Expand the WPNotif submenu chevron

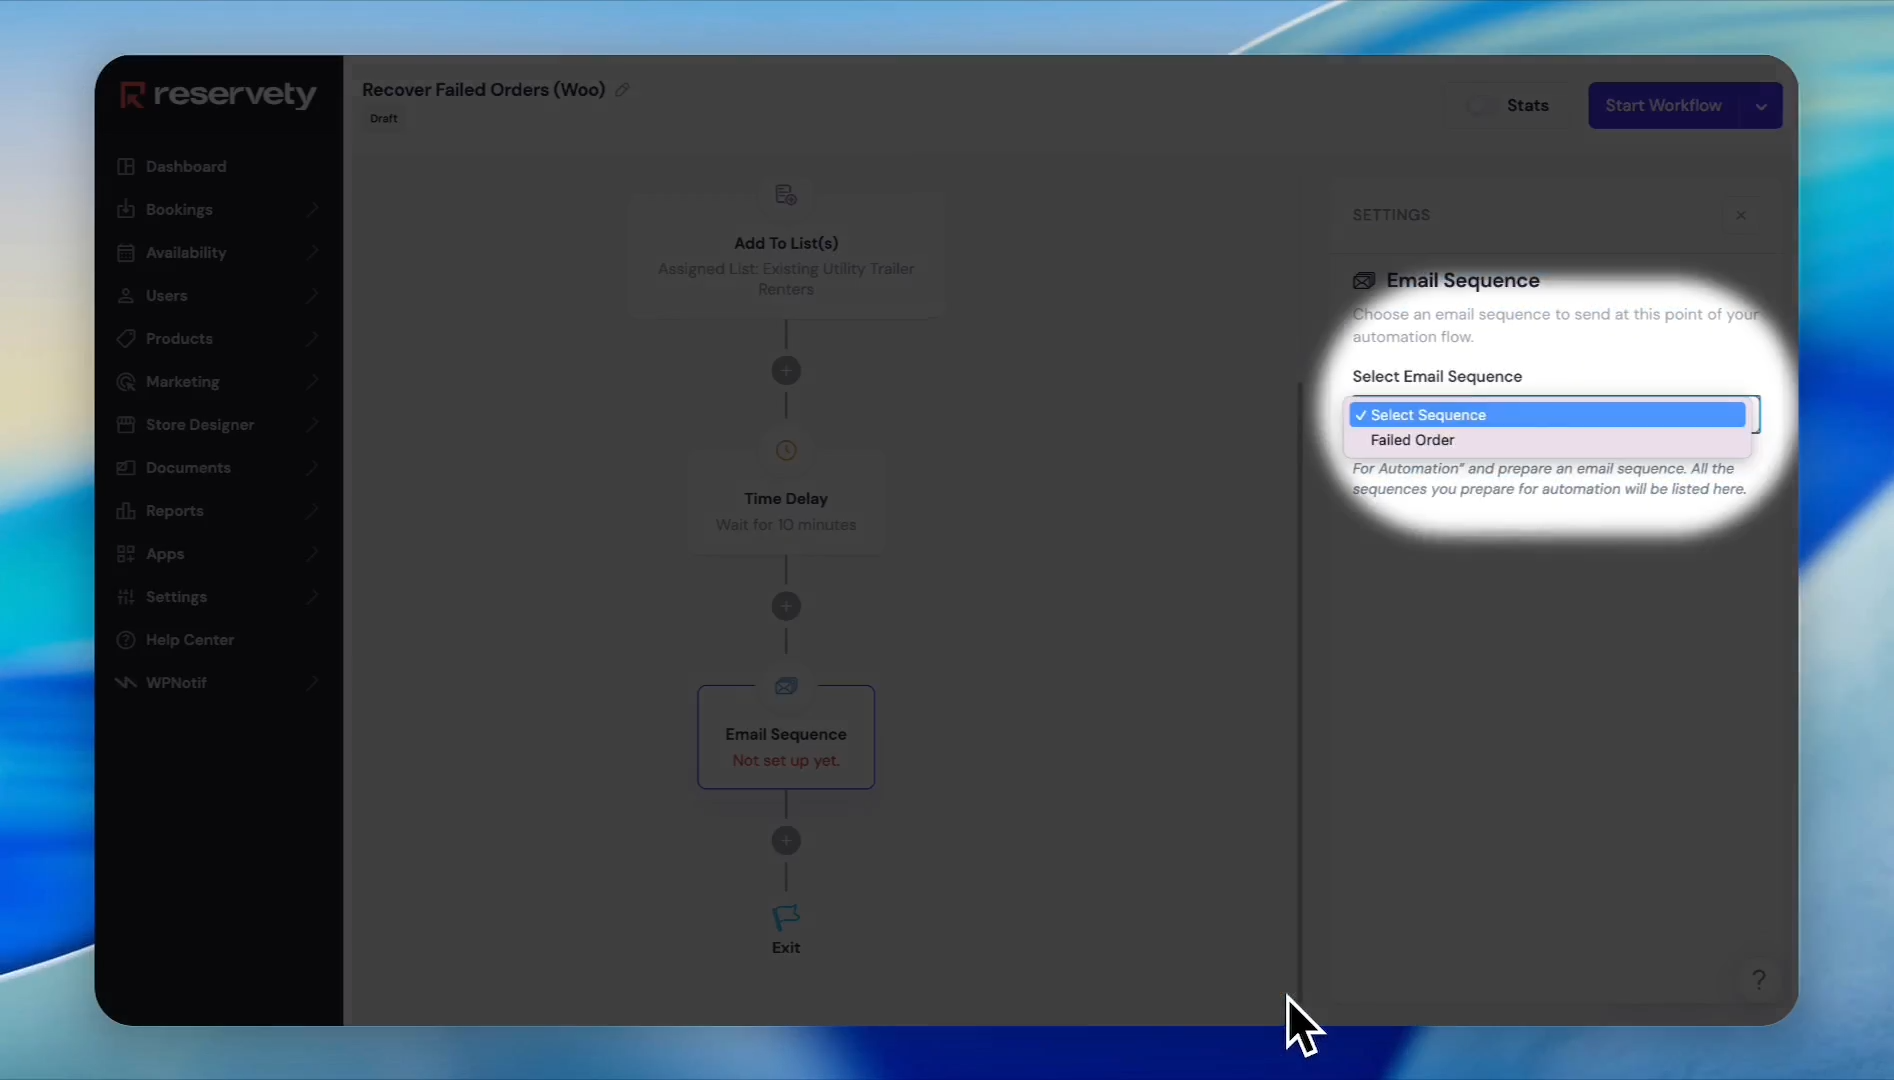(x=313, y=682)
